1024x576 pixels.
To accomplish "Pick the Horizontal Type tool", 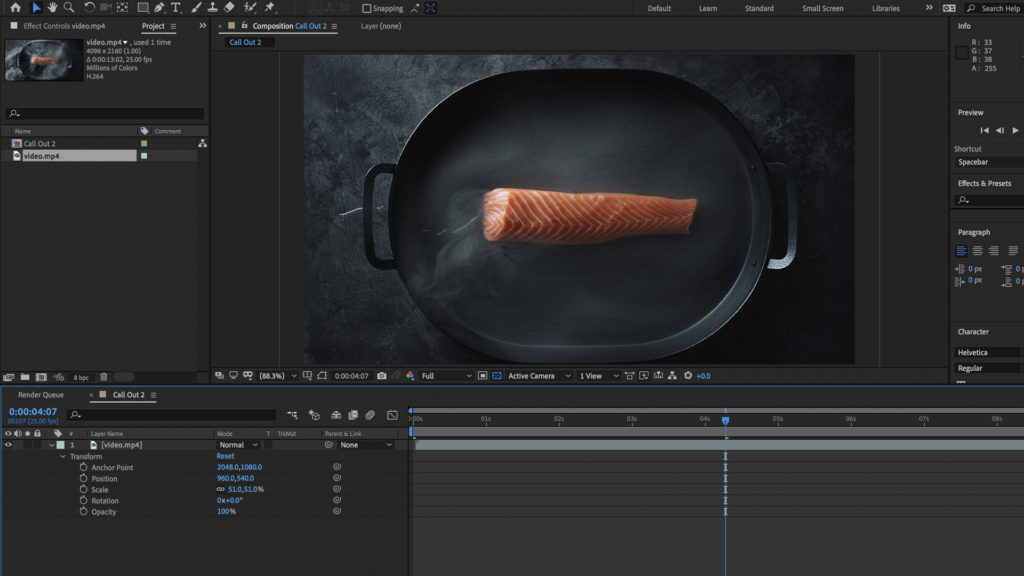I will 176,8.
